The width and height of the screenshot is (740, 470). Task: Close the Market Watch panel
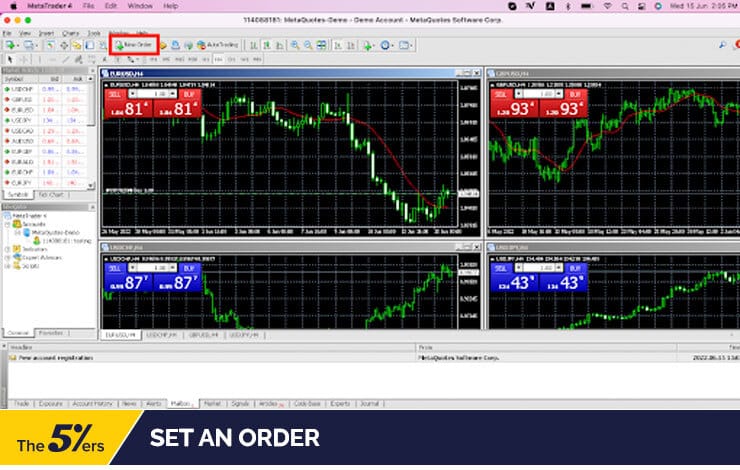pyautogui.click(x=93, y=70)
